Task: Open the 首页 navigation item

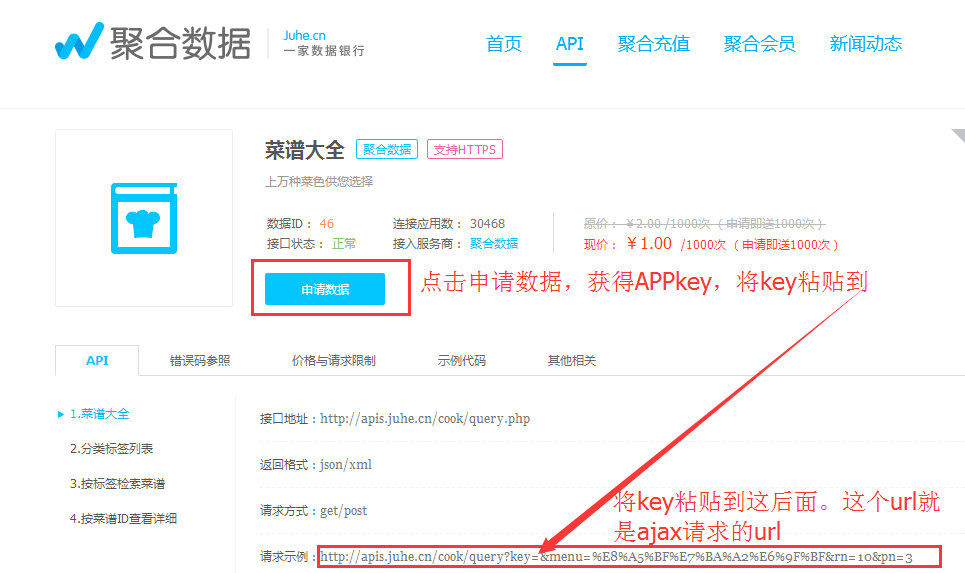Action: click(503, 44)
